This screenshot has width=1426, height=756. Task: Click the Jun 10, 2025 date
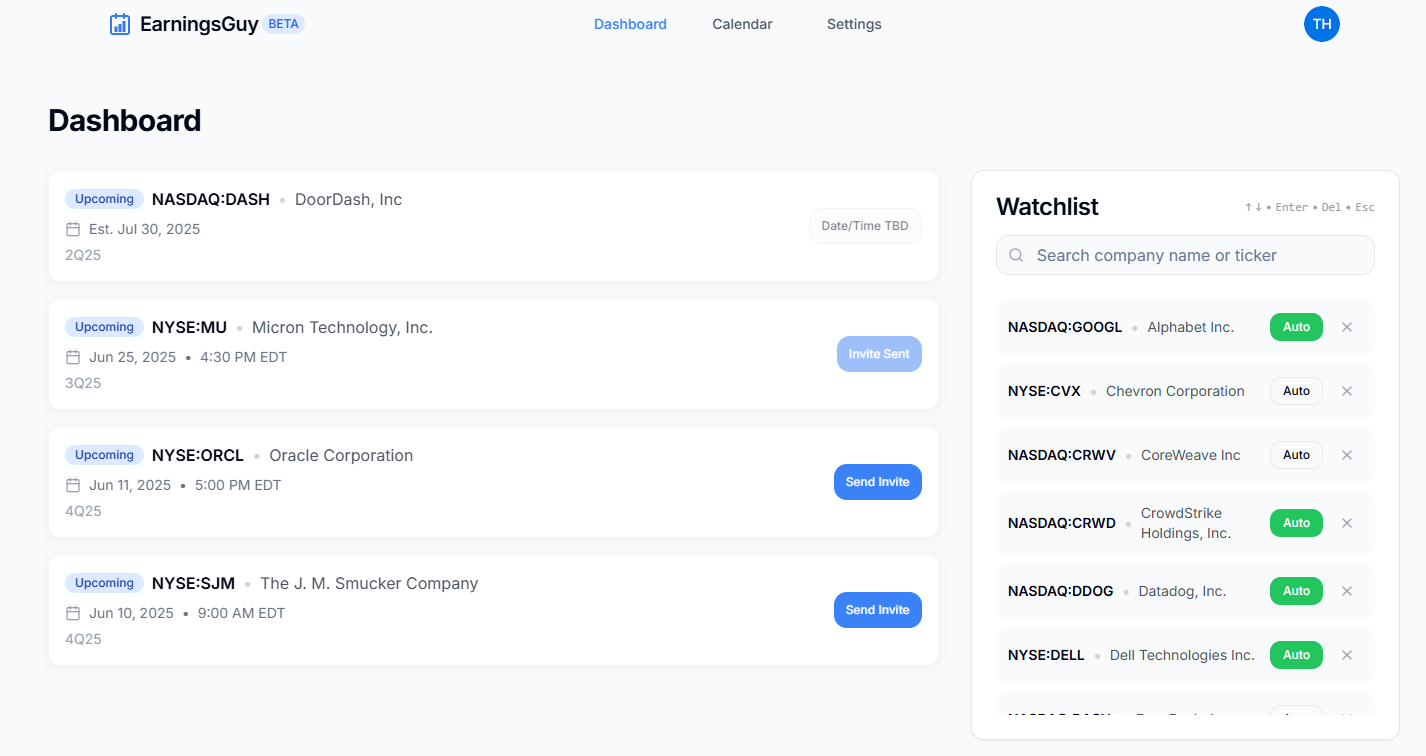(131, 613)
